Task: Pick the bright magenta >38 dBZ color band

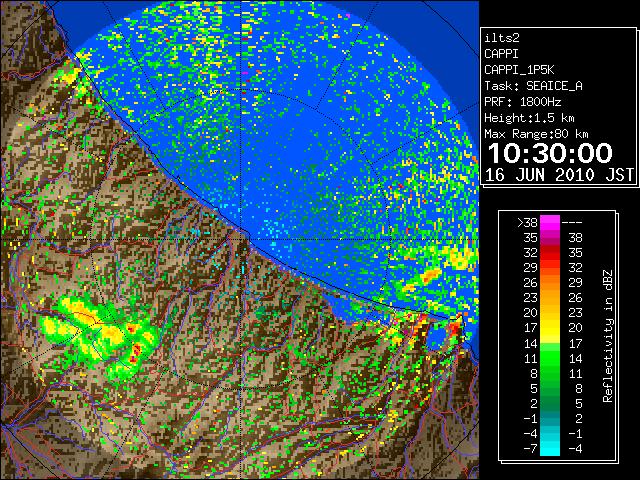Action: click(550, 222)
